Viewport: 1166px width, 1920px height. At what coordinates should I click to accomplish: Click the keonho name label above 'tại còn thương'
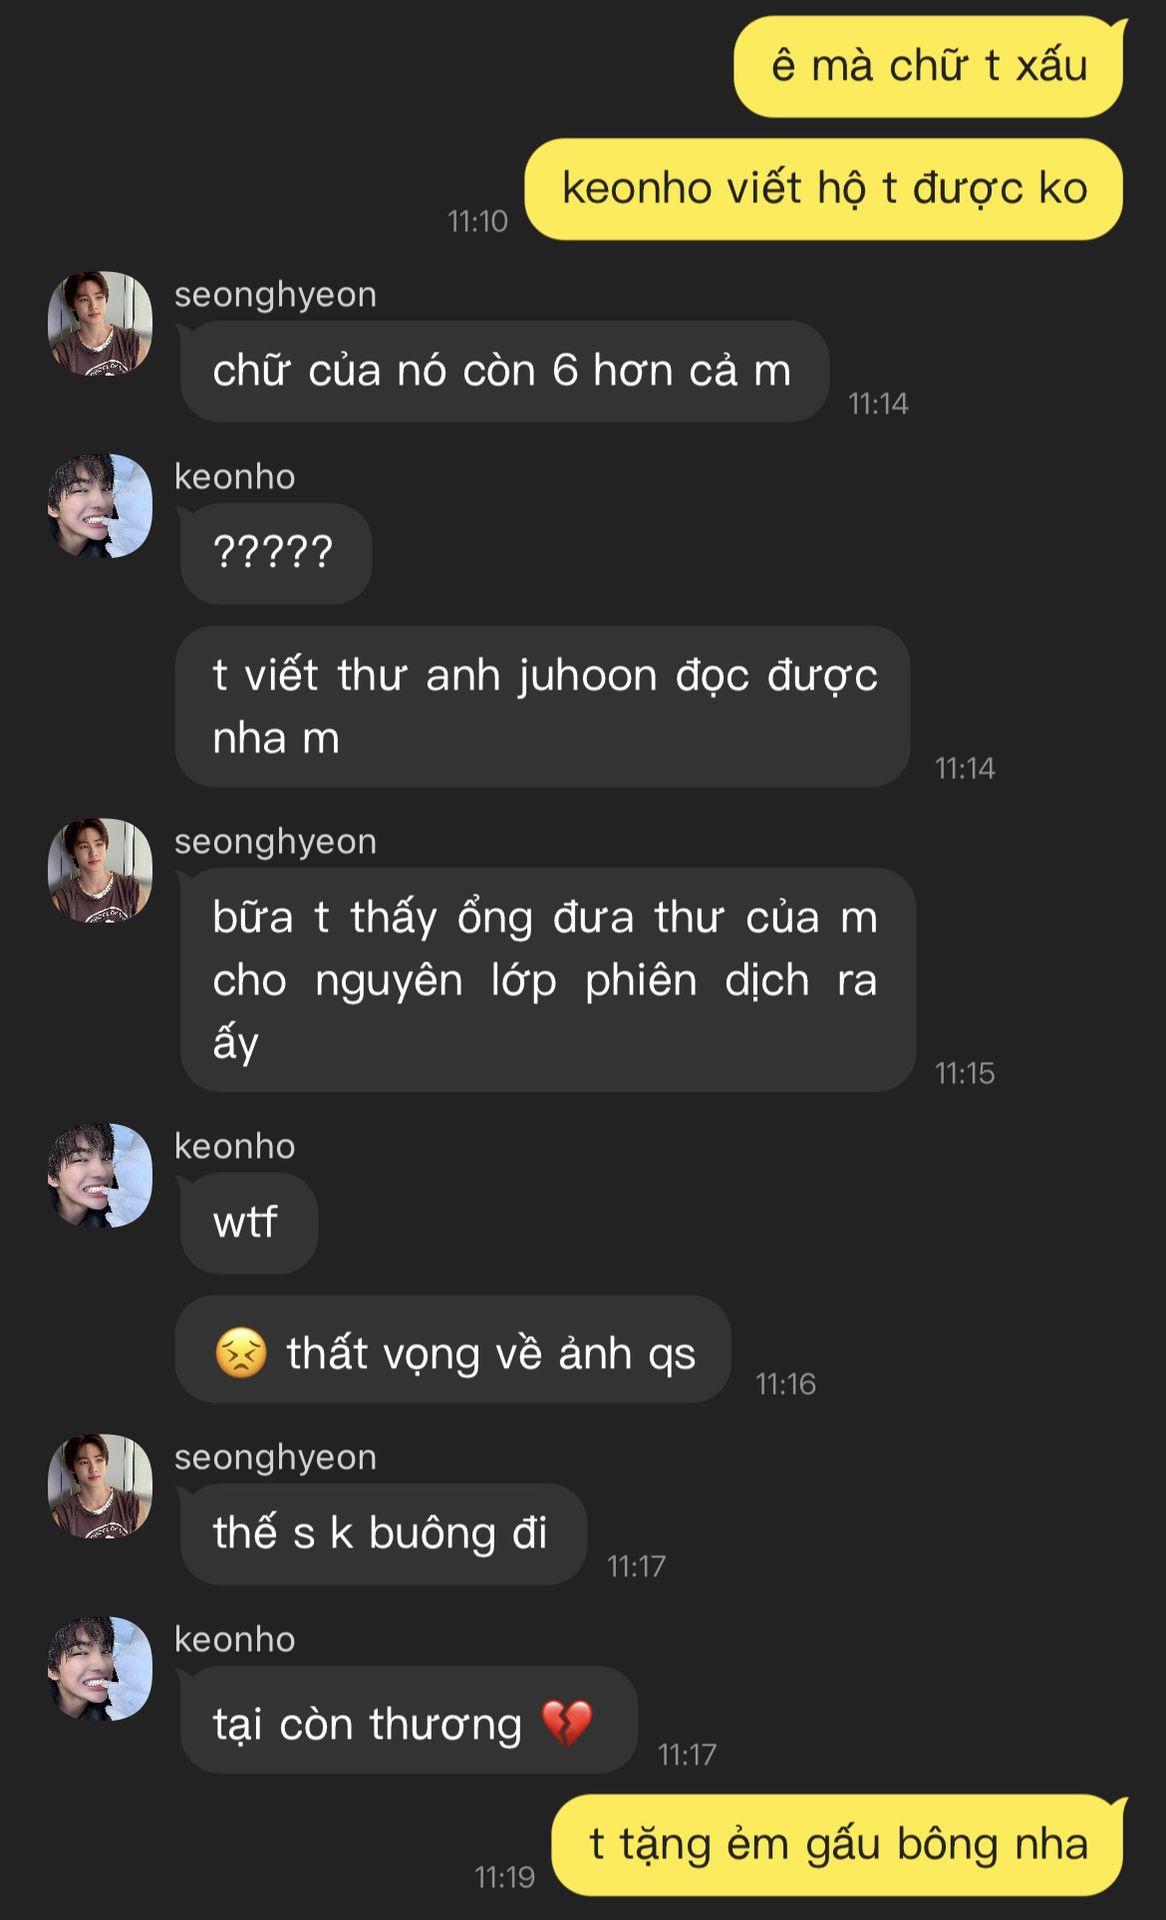pyautogui.click(x=235, y=1639)
